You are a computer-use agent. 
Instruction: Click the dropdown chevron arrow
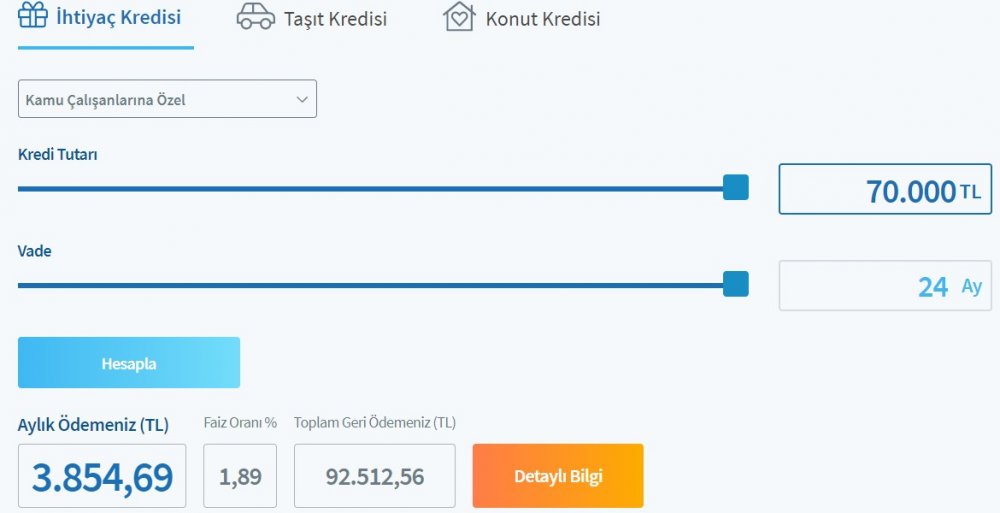302,100
